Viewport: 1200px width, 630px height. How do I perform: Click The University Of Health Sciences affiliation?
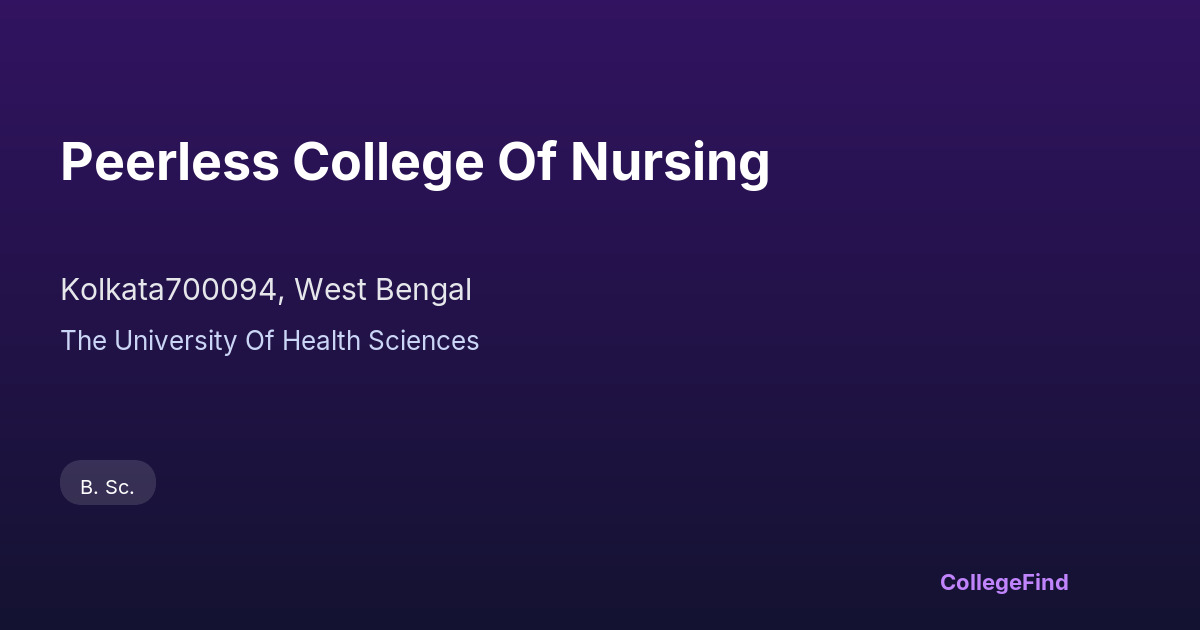[x=270, y=341]
